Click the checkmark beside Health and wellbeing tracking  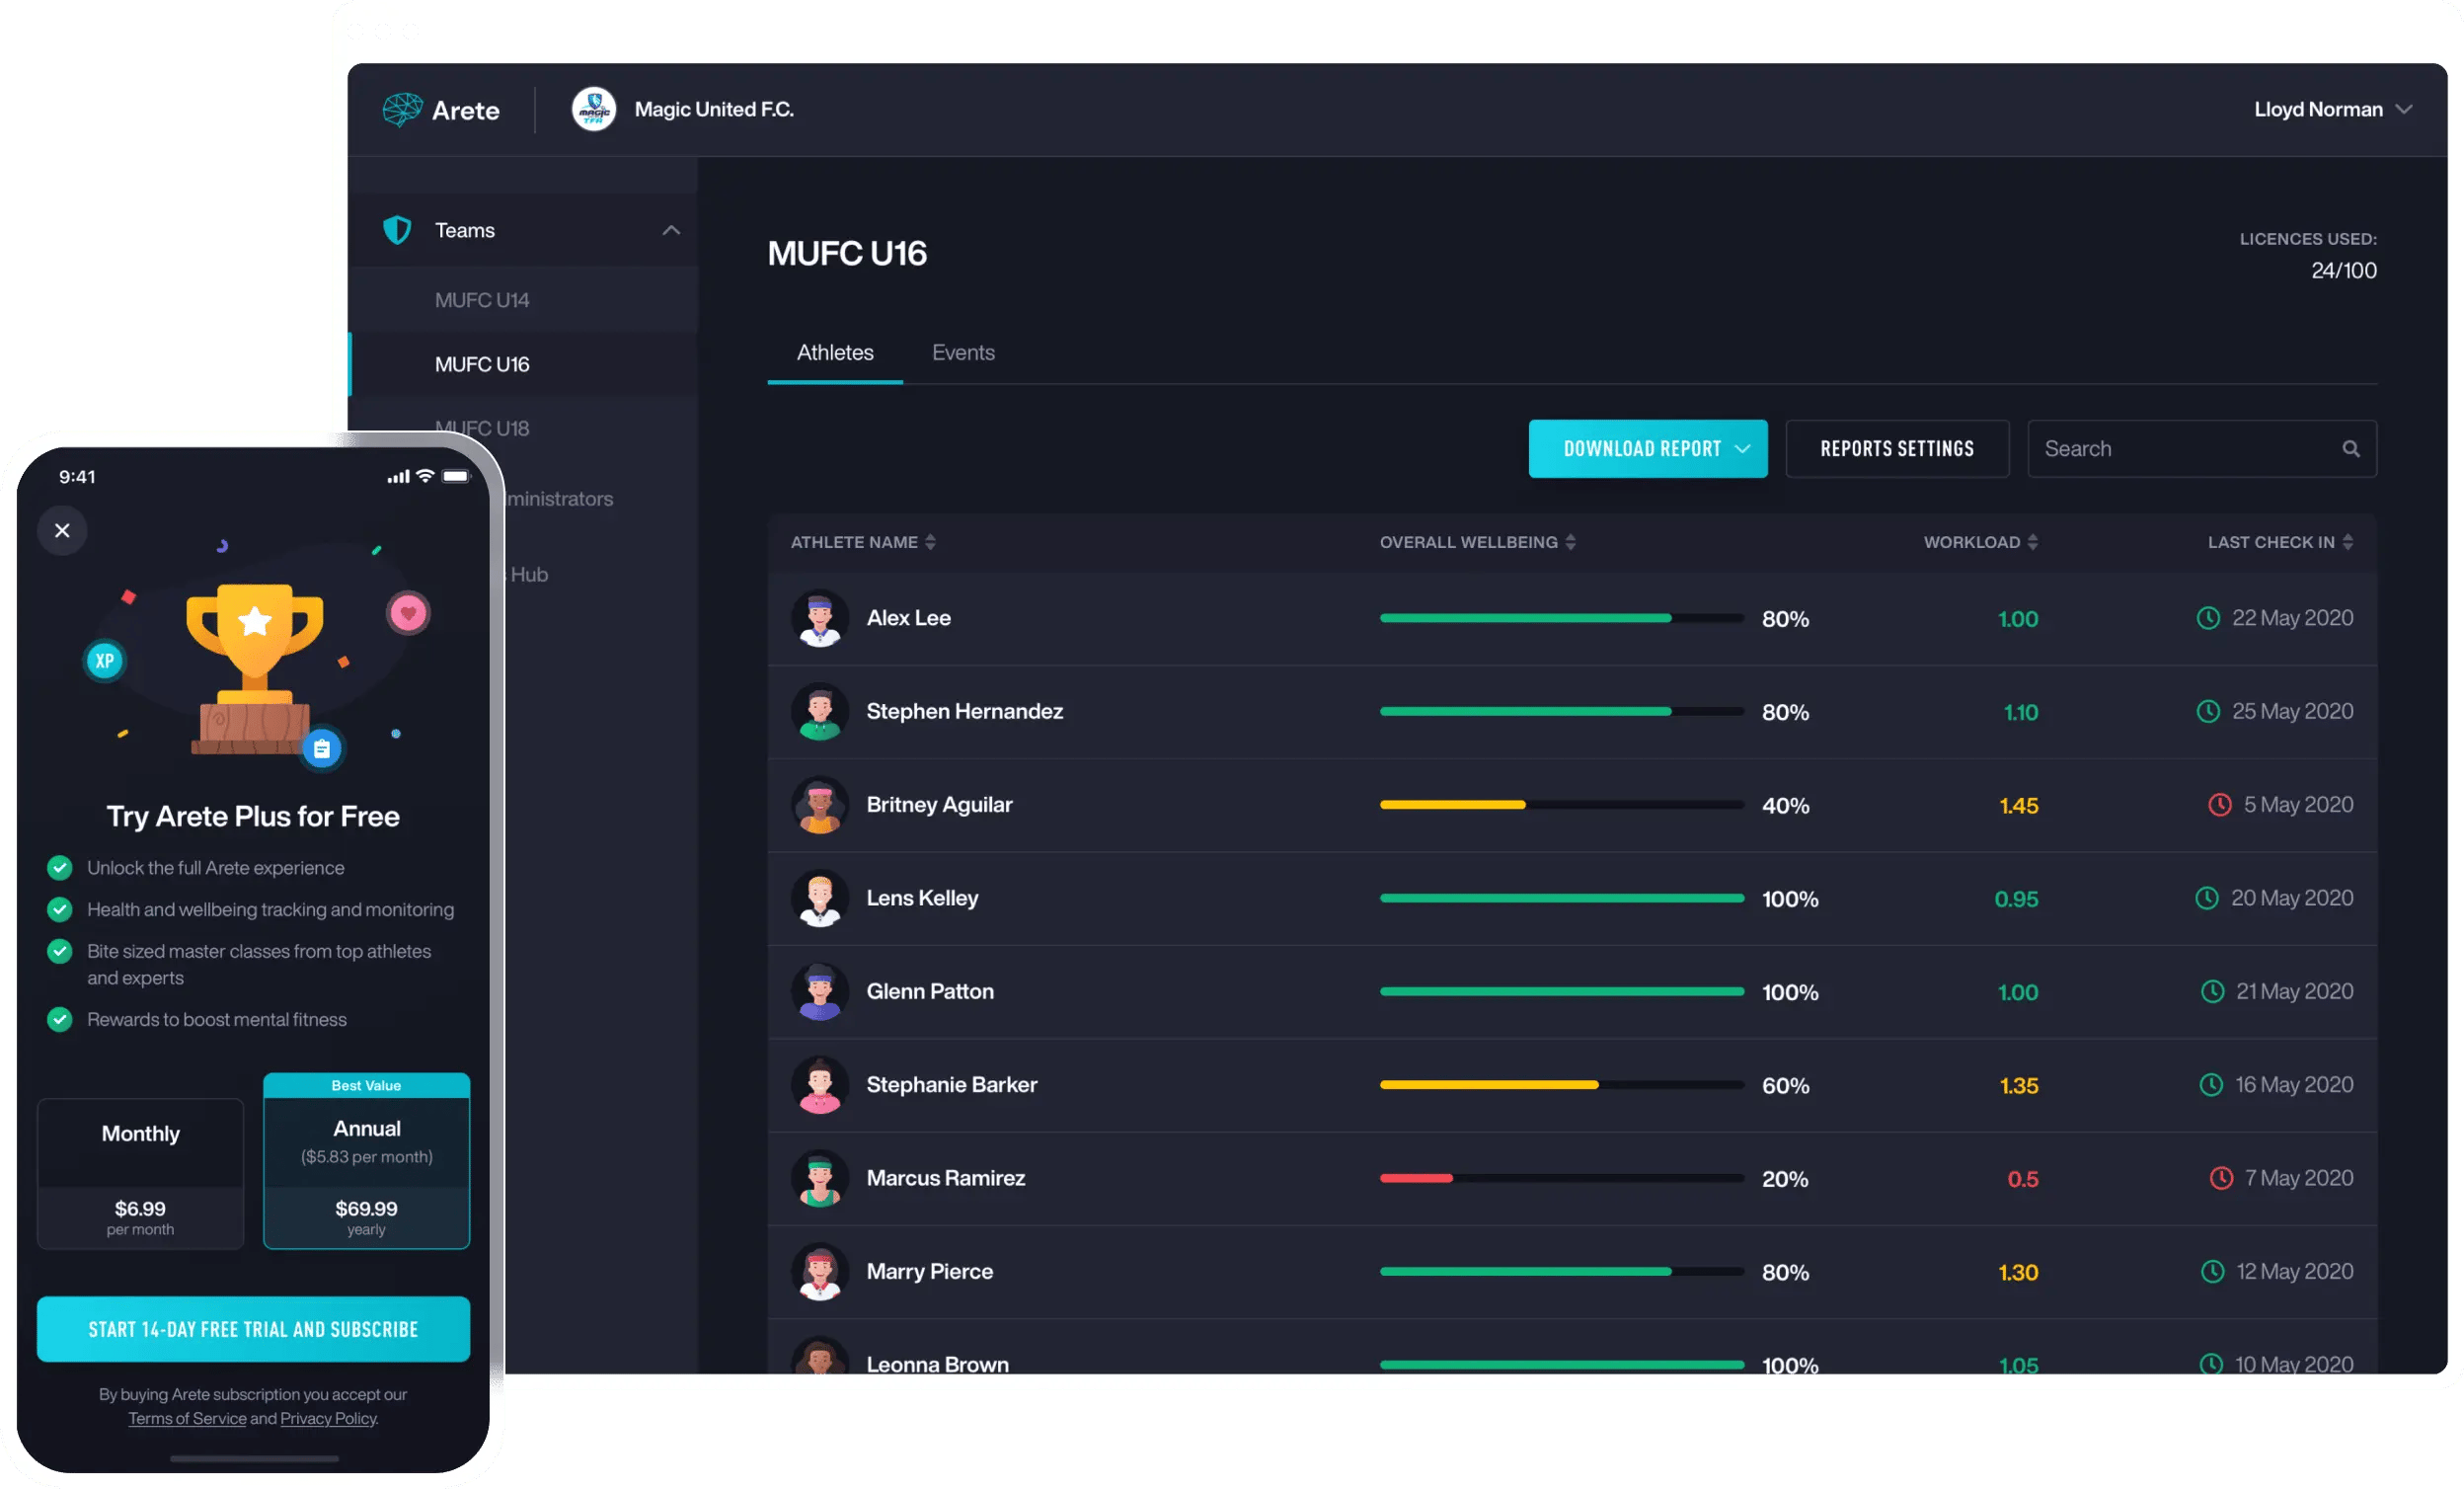point(60,909)
